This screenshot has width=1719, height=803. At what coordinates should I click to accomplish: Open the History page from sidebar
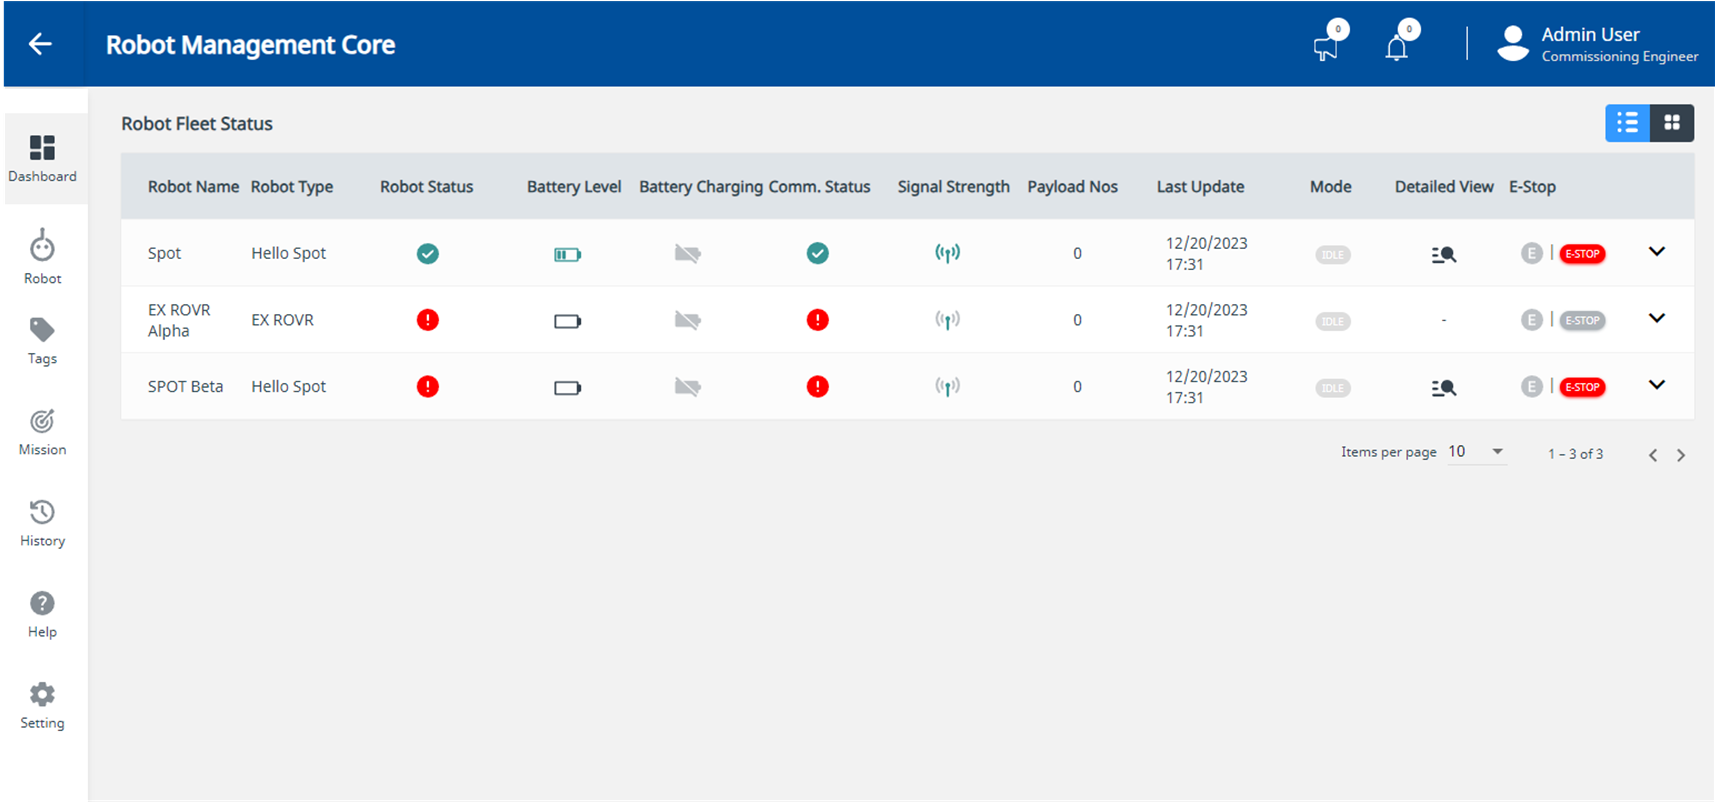click(42, 523)
